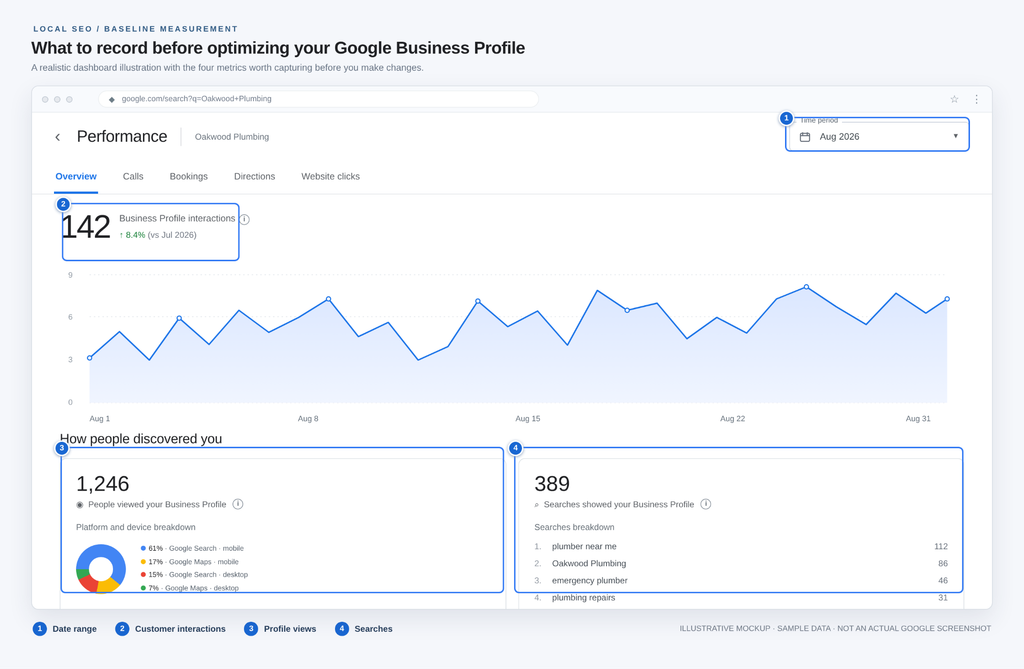Viewport: 1024px width, 669px height.
Task: Click 'Platform and device breakdown' label
Action: click(x=136, y=527)
